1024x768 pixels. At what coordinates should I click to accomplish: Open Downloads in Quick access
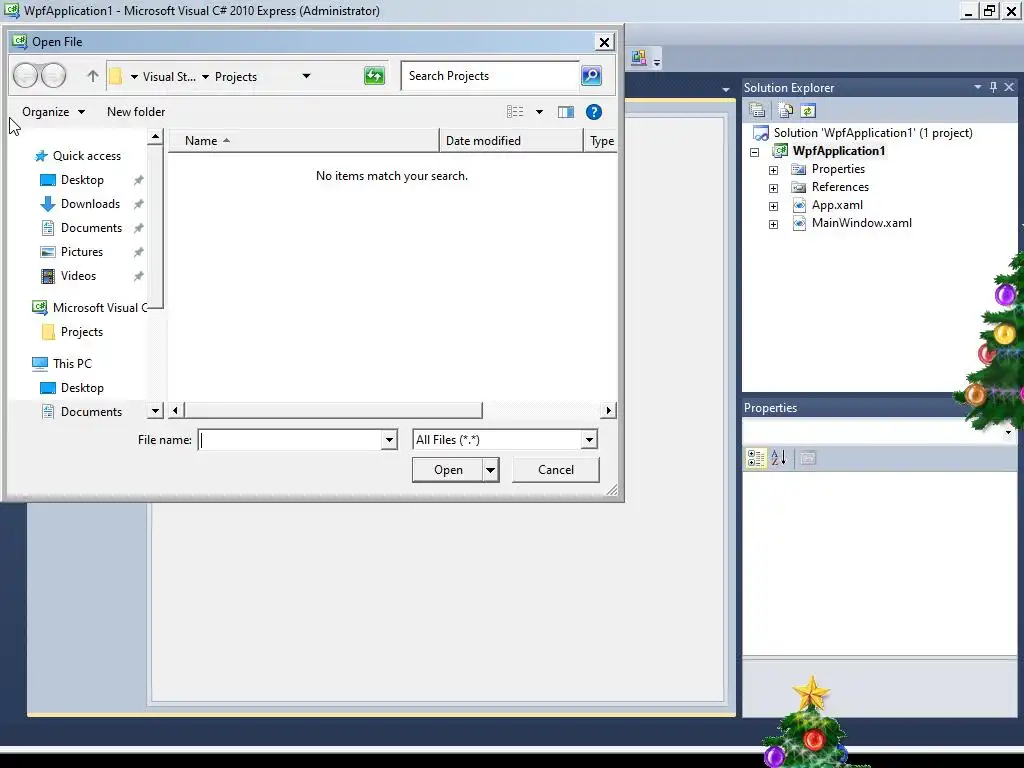click(90, 204)
